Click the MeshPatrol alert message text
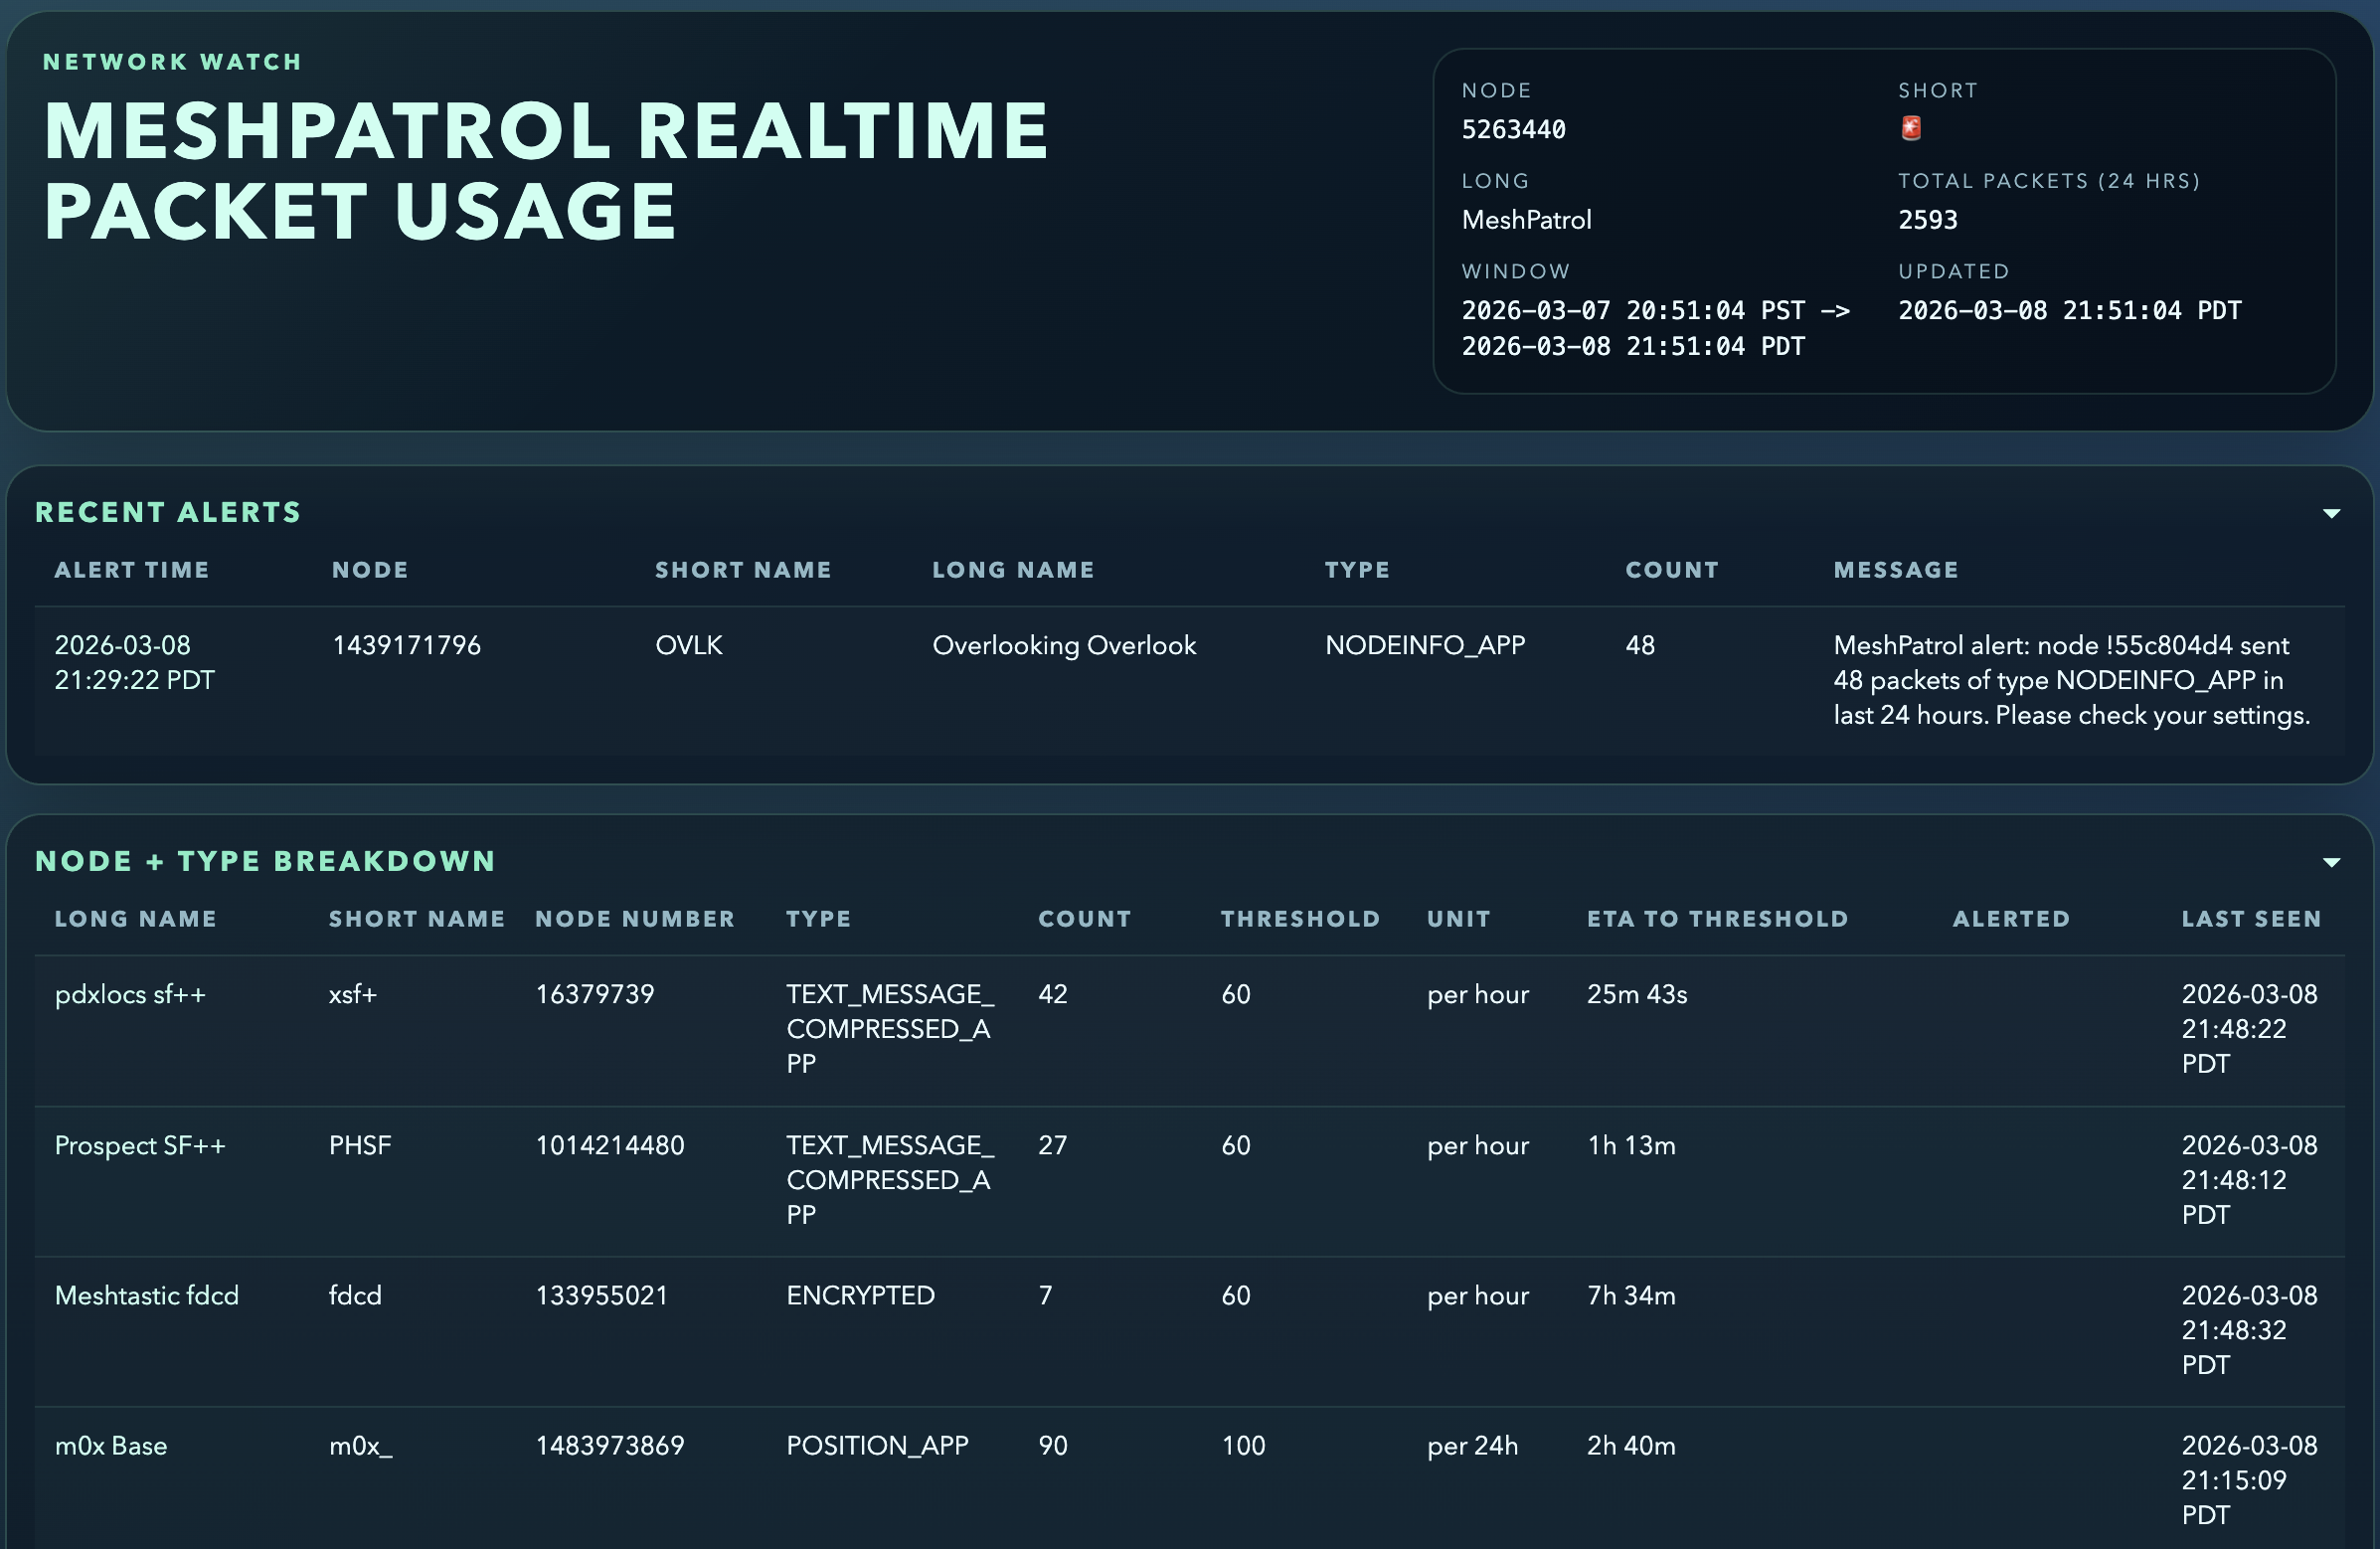2380x1549 pixels. [x=2072, y=680]
